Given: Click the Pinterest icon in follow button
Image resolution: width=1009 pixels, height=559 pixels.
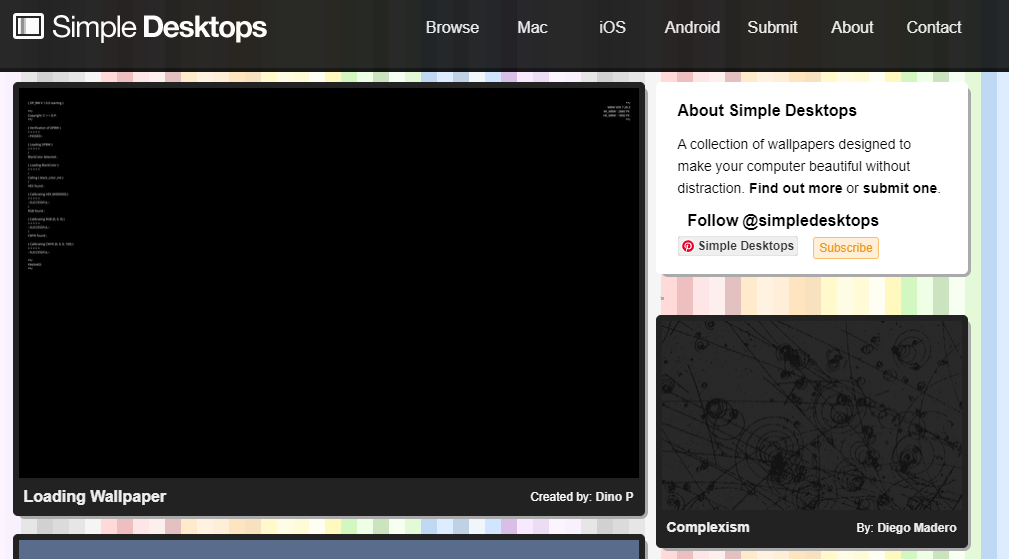Looking at the screenshot, I should coord(688,246).
